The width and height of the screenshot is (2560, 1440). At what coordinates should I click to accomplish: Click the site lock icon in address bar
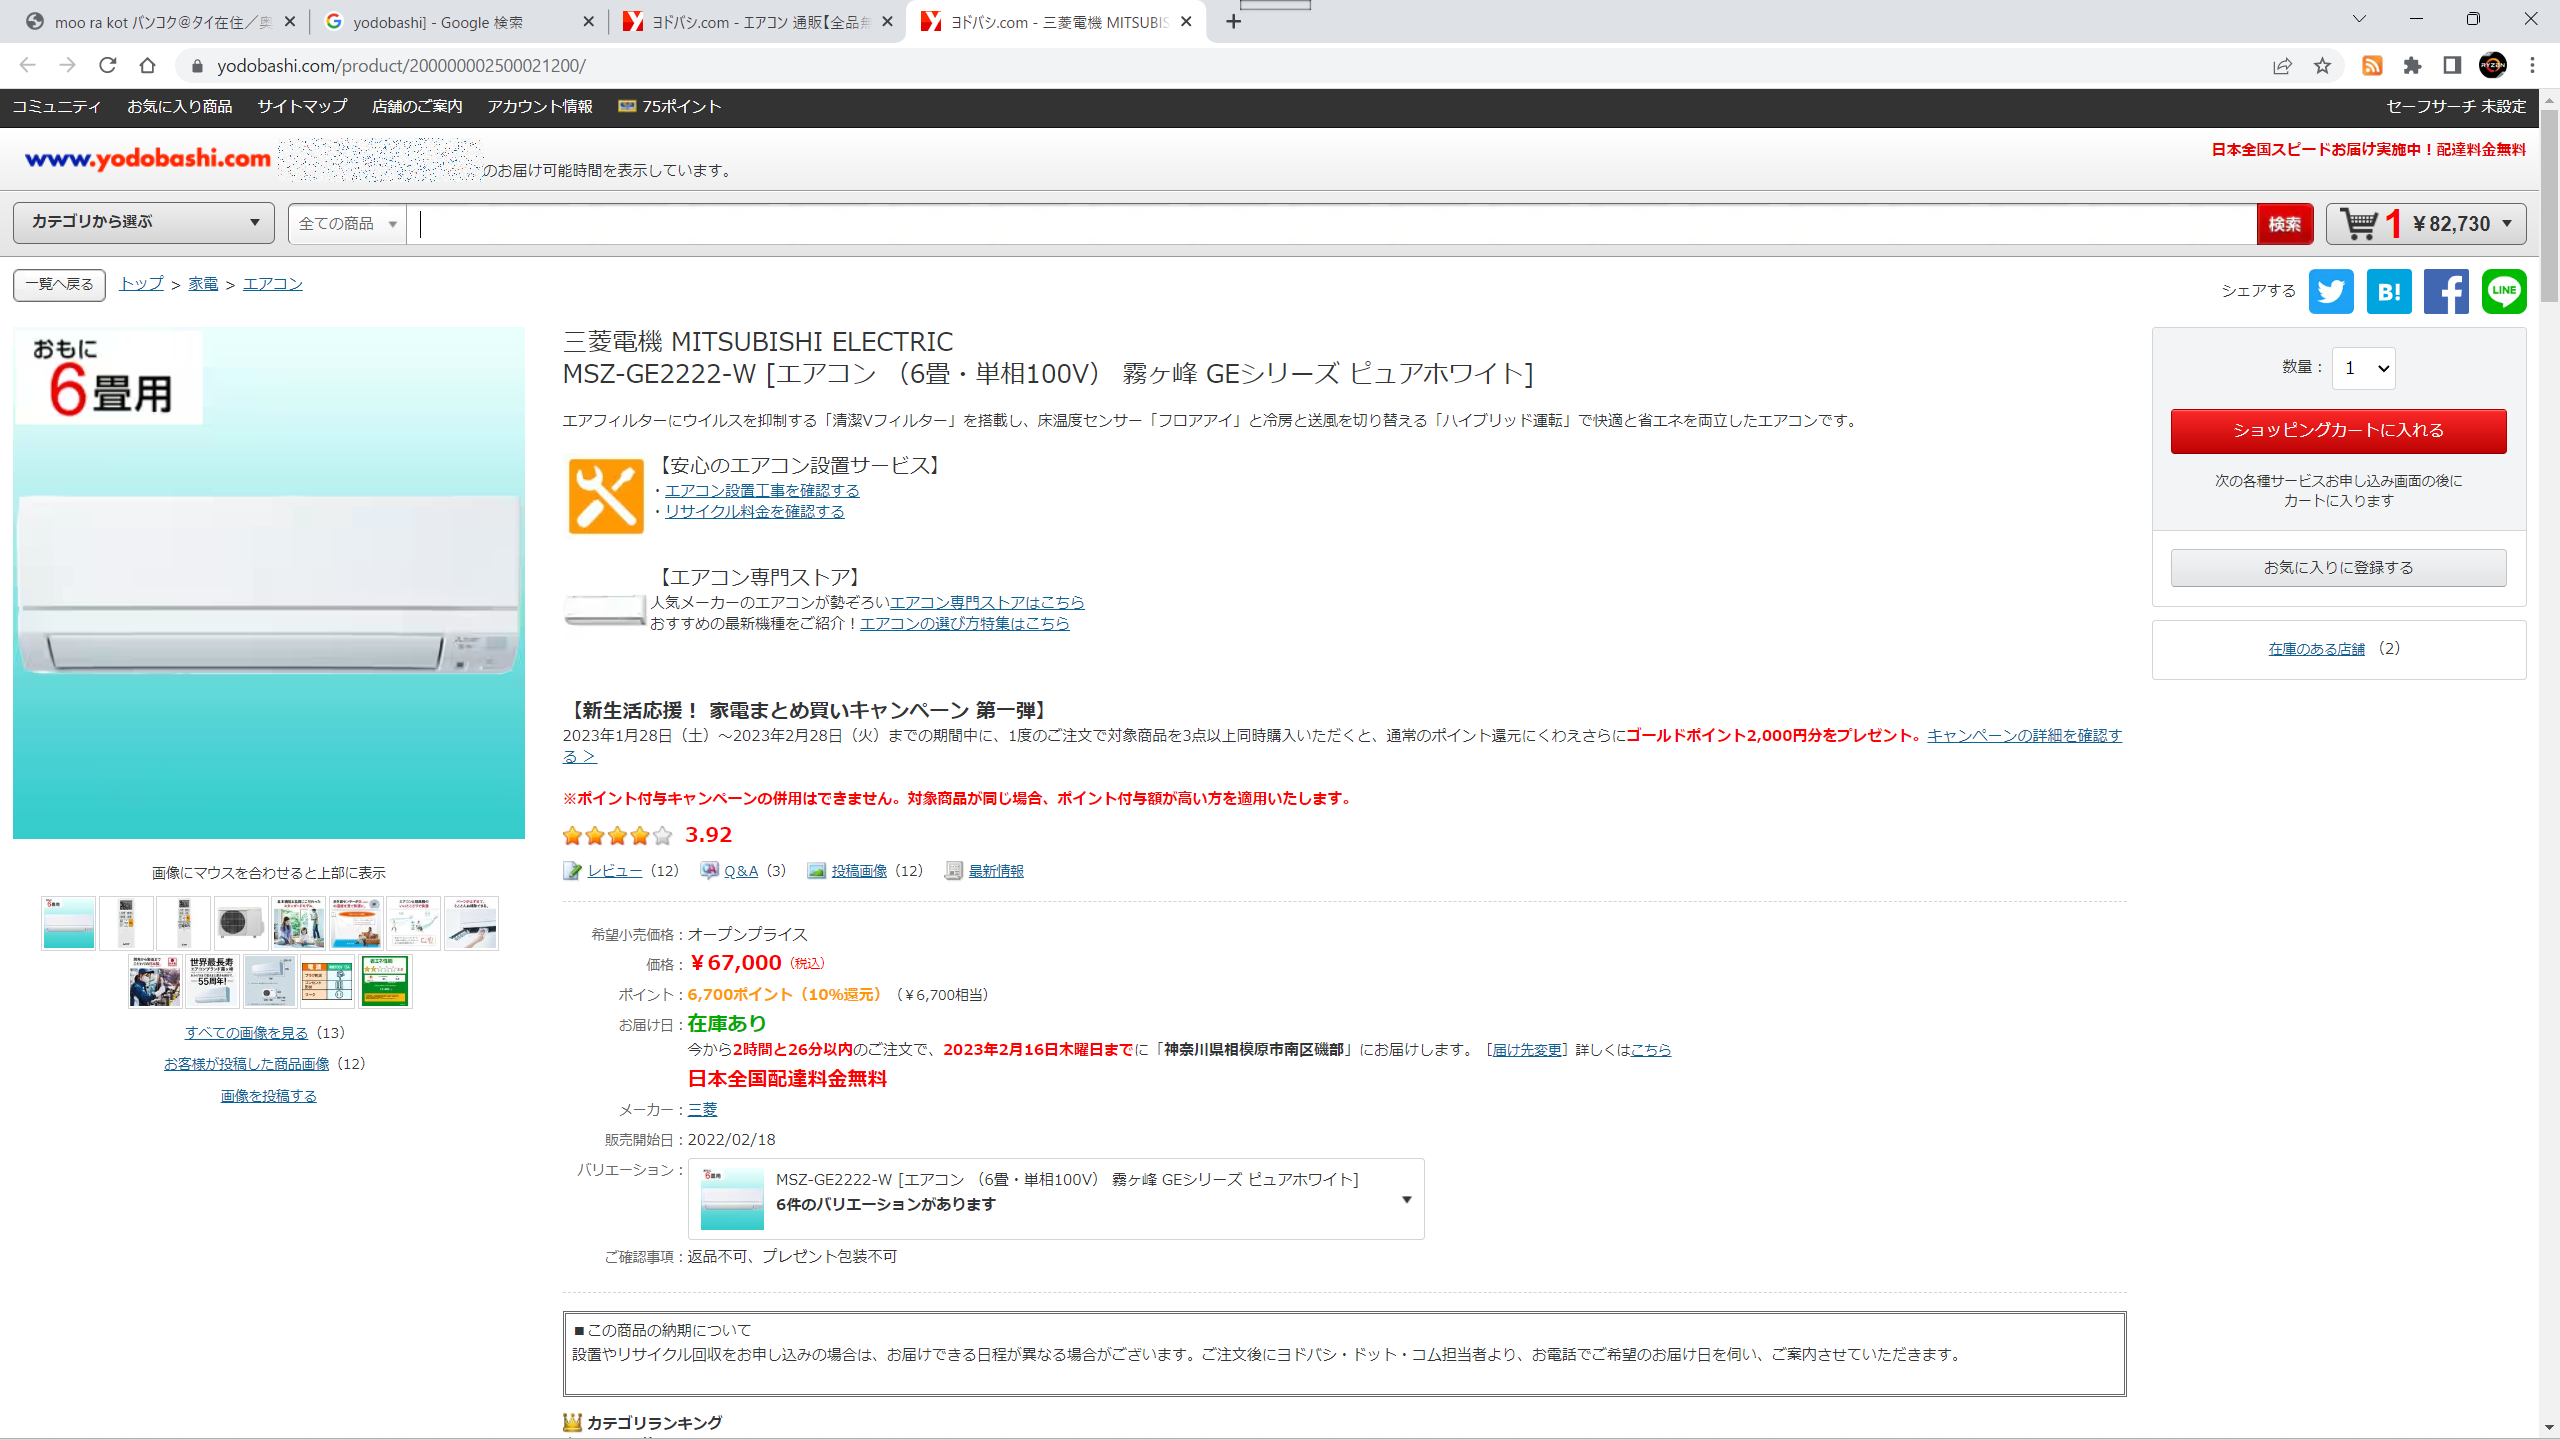point(197,66)
